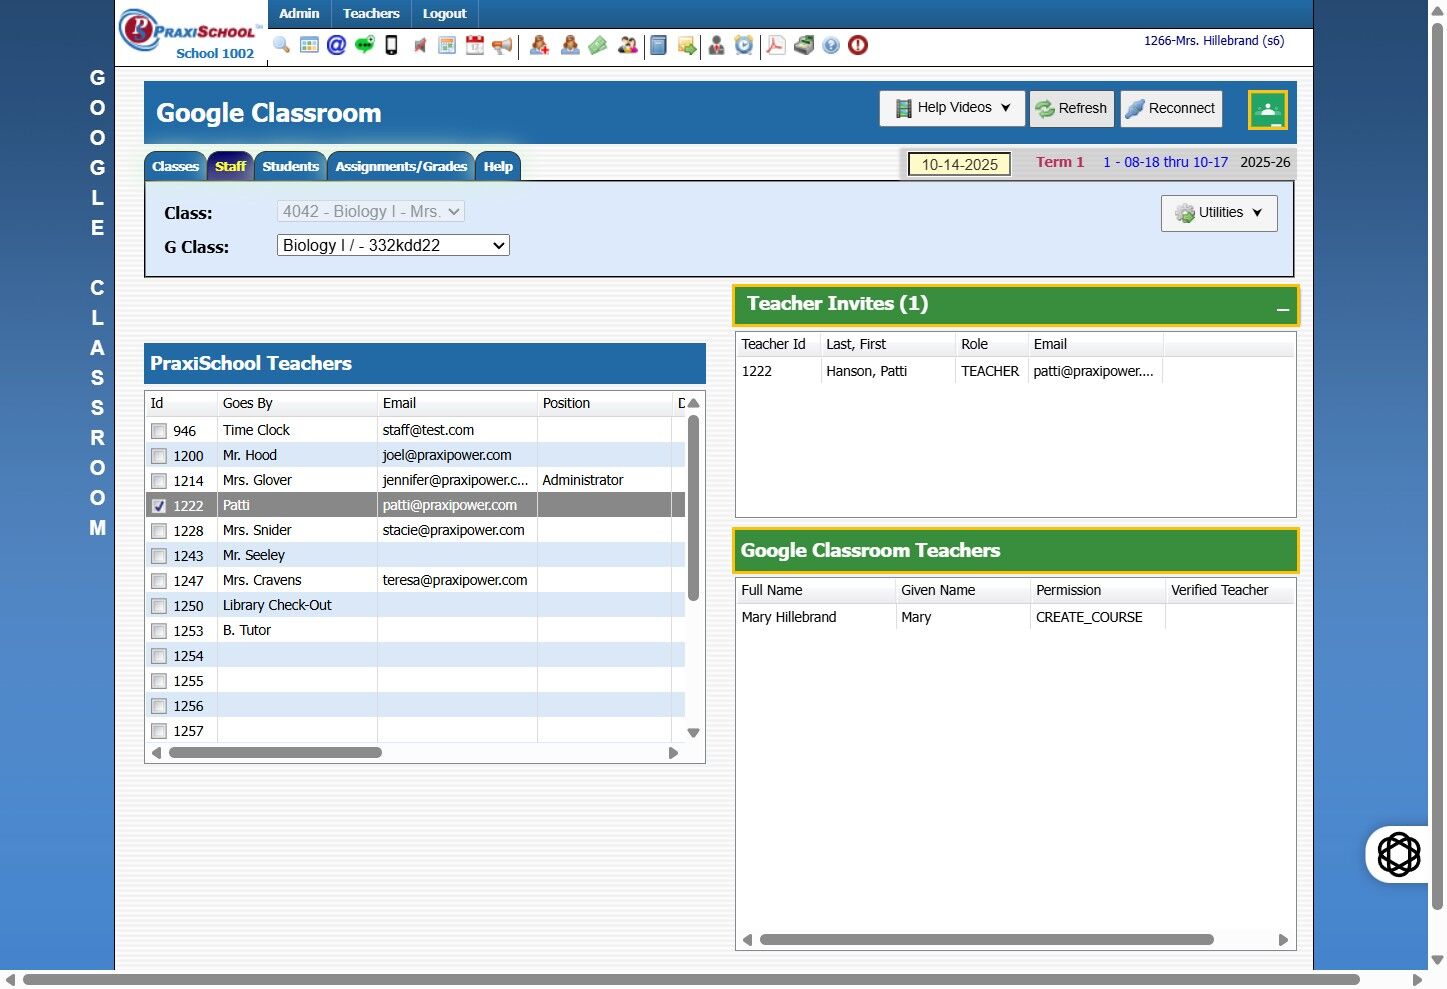Click the nurse with red plus icon
The height and width of the screenshot is (989, 1447).
pyautogui.click(x=539, y=45)
